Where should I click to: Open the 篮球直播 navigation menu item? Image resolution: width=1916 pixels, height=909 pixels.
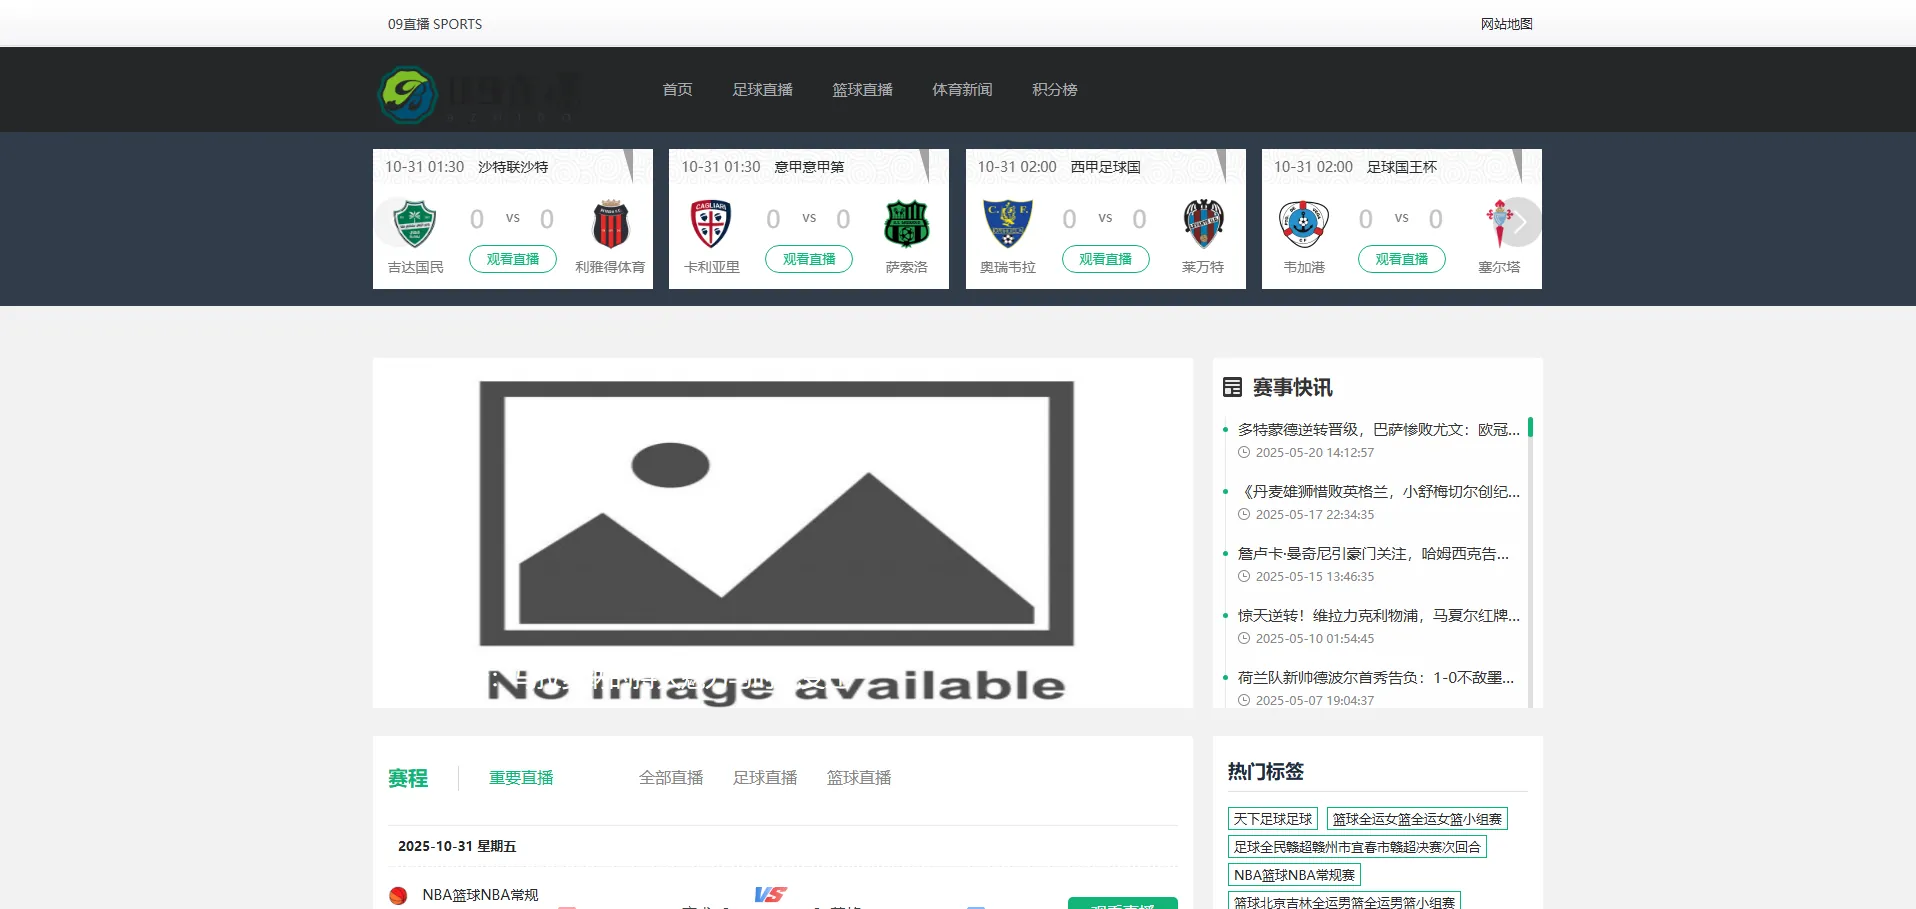862,90
